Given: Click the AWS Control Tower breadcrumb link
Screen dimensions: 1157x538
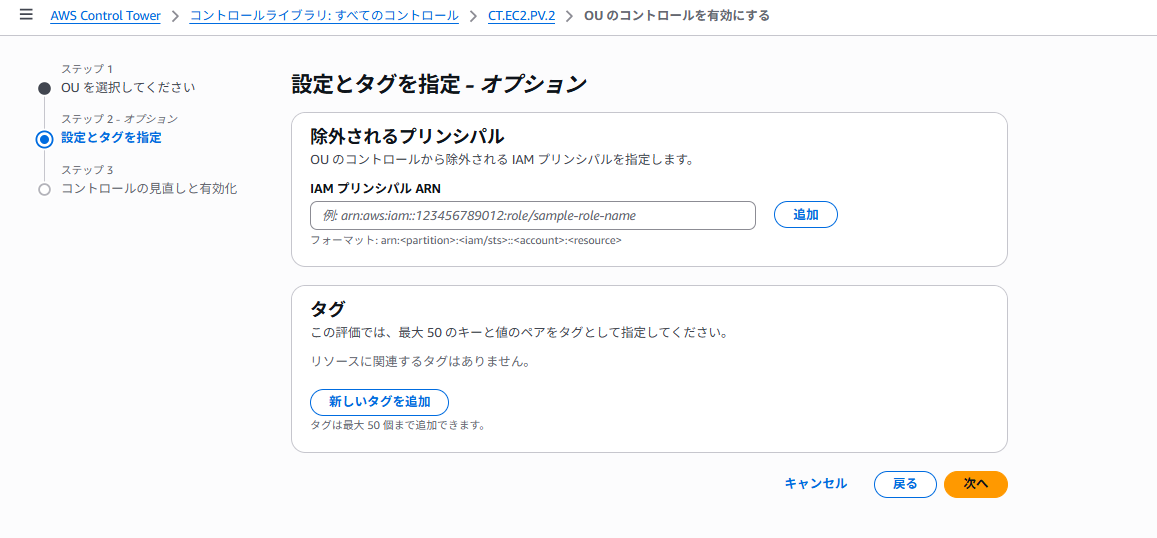Looking at the screenshot, I should [105, 16].
